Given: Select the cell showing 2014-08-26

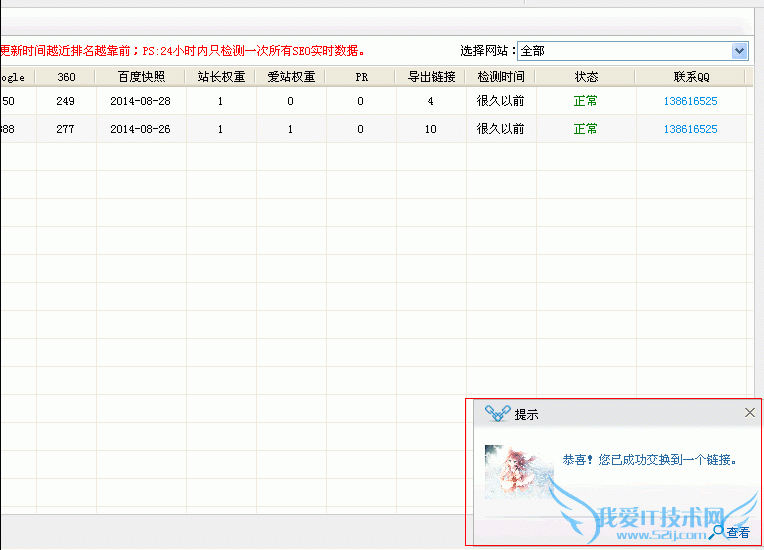Looking at the screenshot, I should pyautogui.click(x=140, y=129).
